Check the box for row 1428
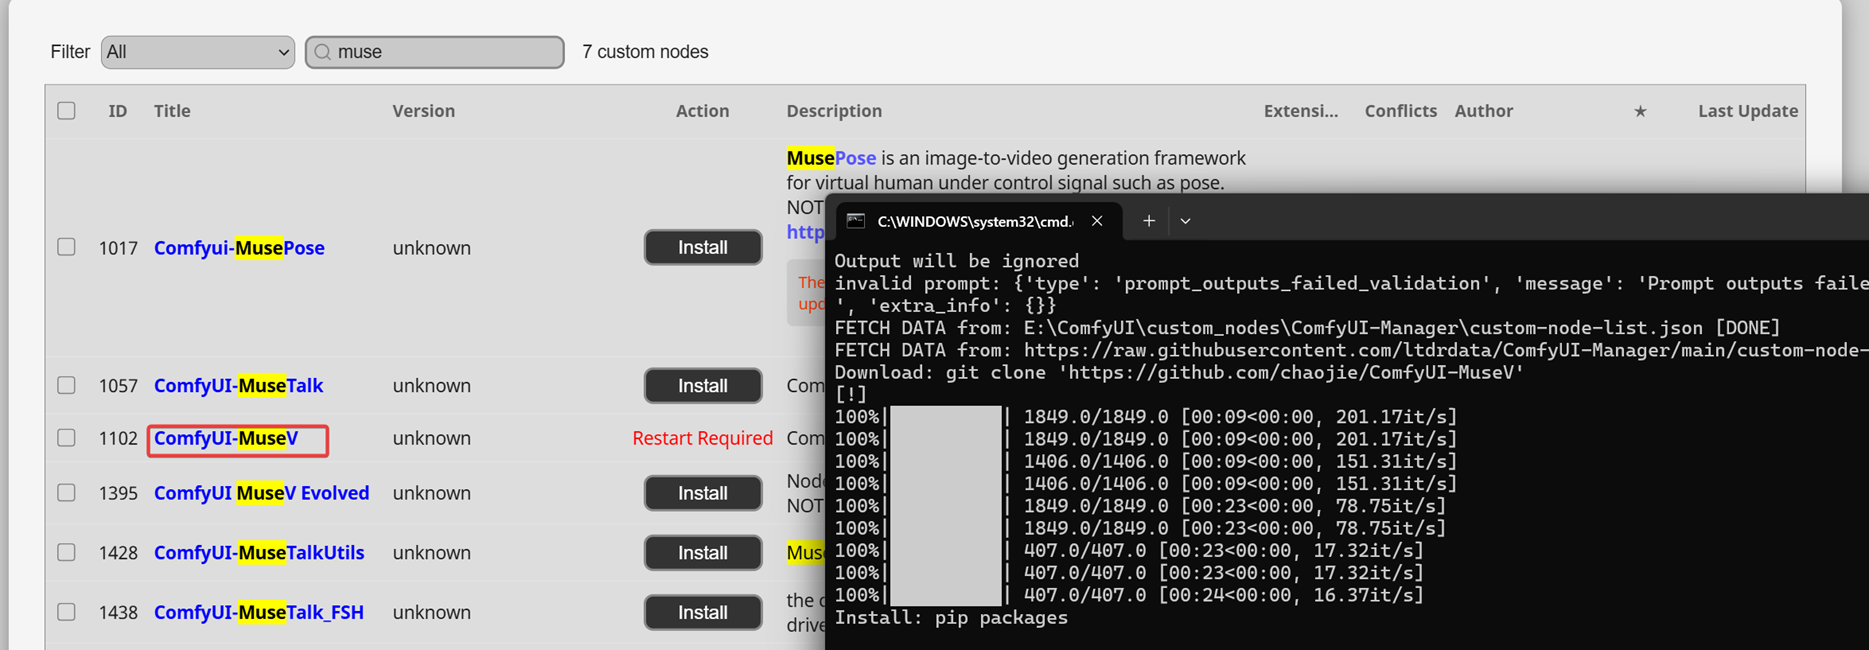Viewport: 1869px width, 650px height. point(66,552)
